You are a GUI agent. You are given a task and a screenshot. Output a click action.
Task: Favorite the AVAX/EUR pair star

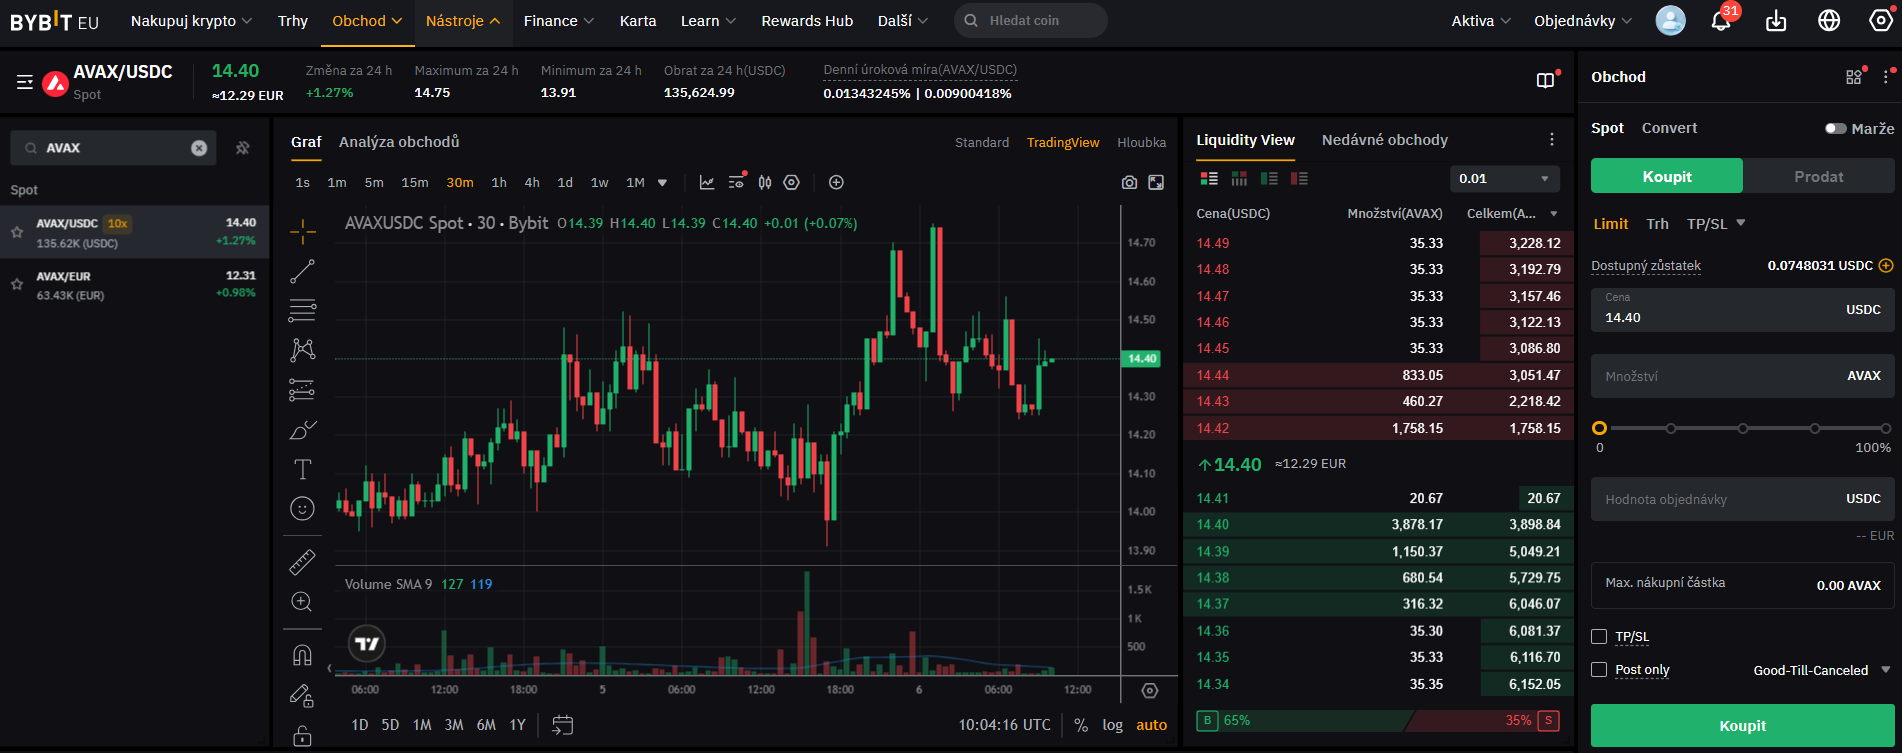tap(17, 285)
